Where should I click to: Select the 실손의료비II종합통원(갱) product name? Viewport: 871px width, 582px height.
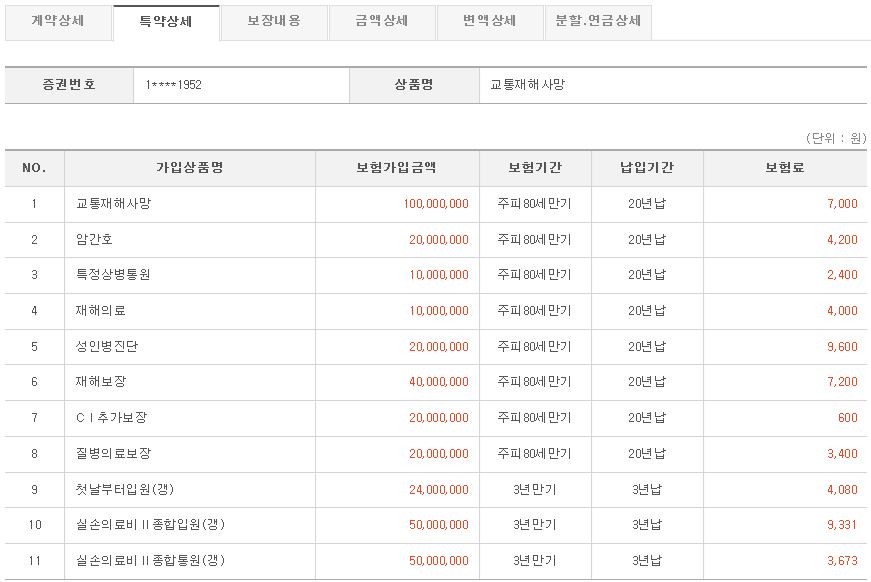(151, 560)
